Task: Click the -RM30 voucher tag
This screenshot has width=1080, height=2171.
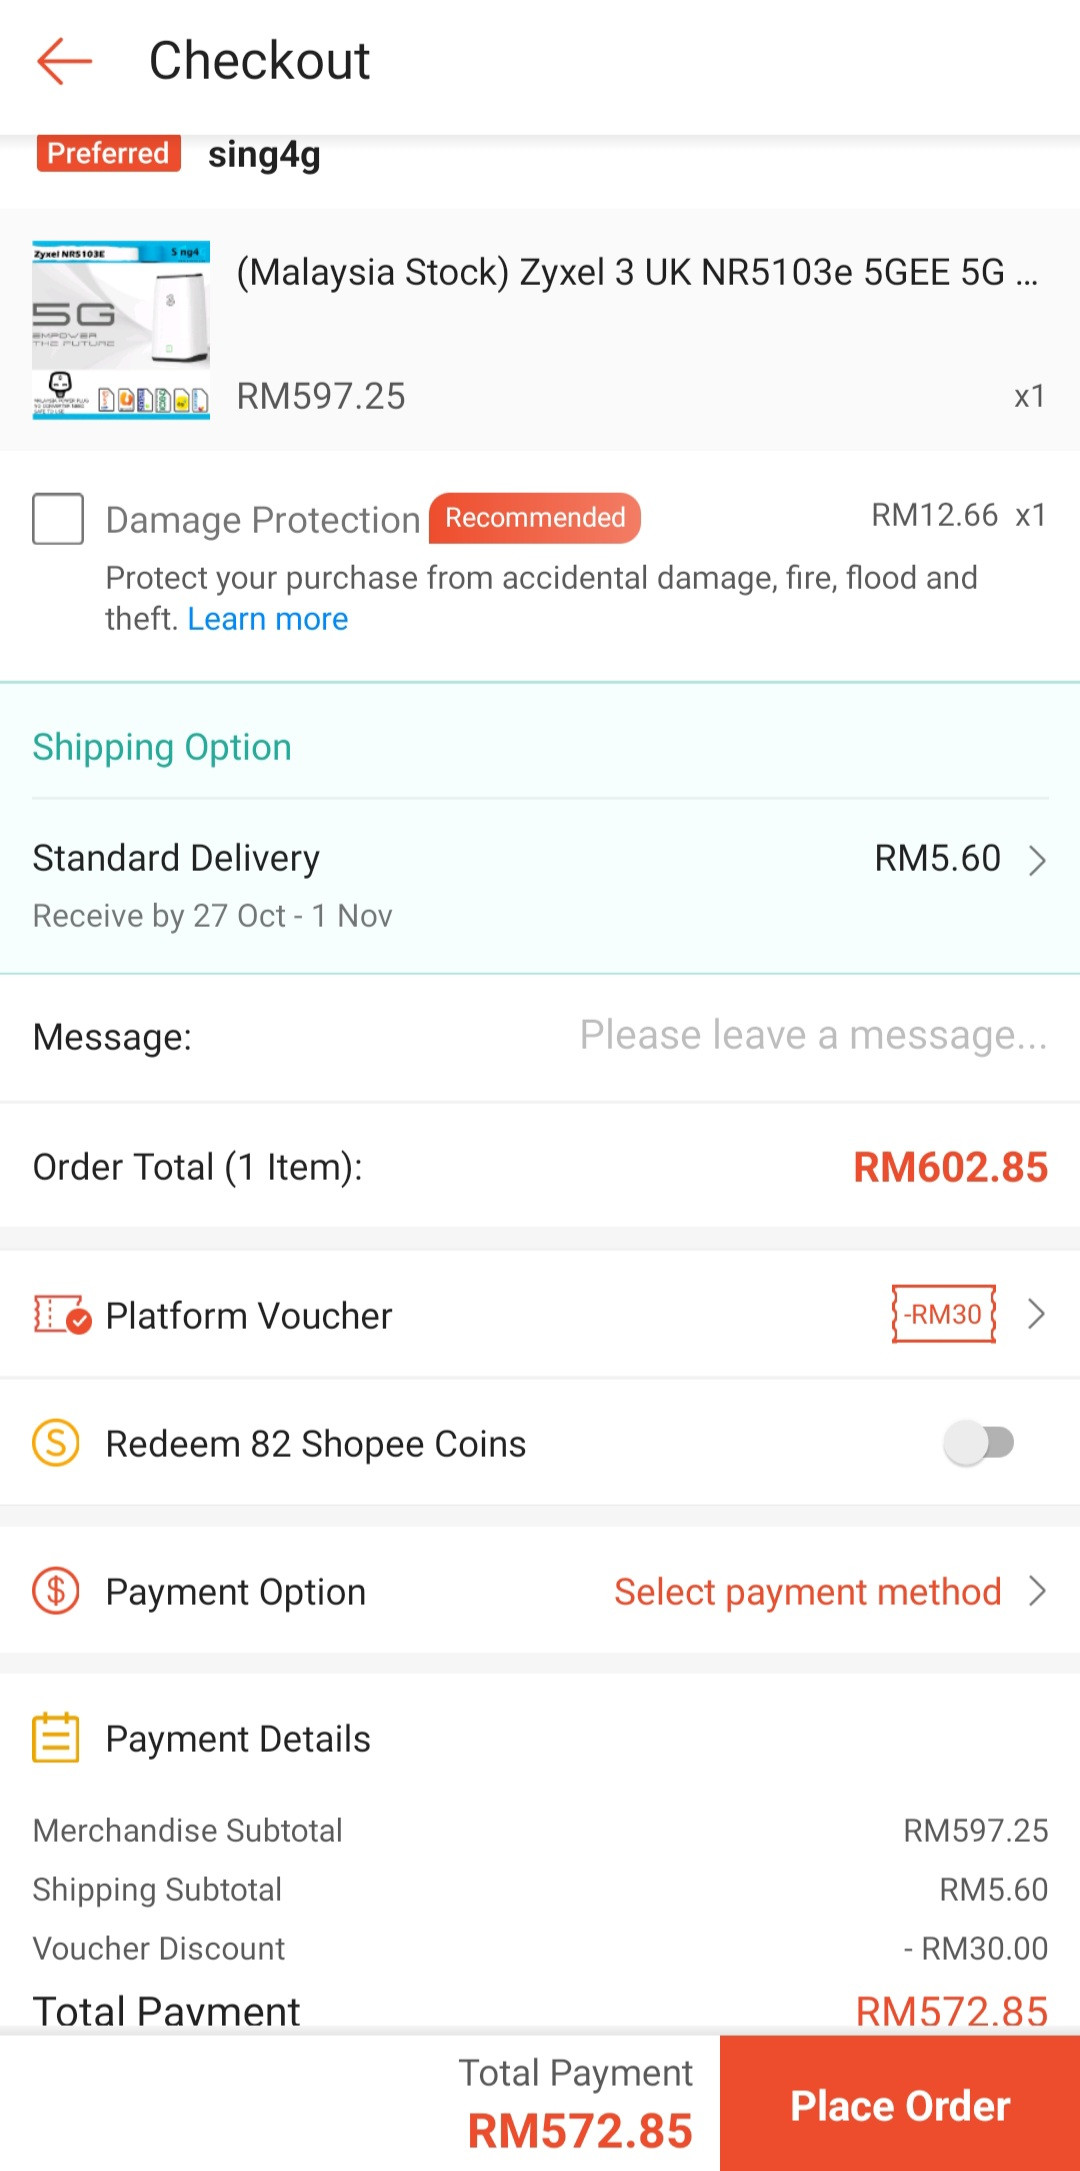Action: pos(944,1314)
